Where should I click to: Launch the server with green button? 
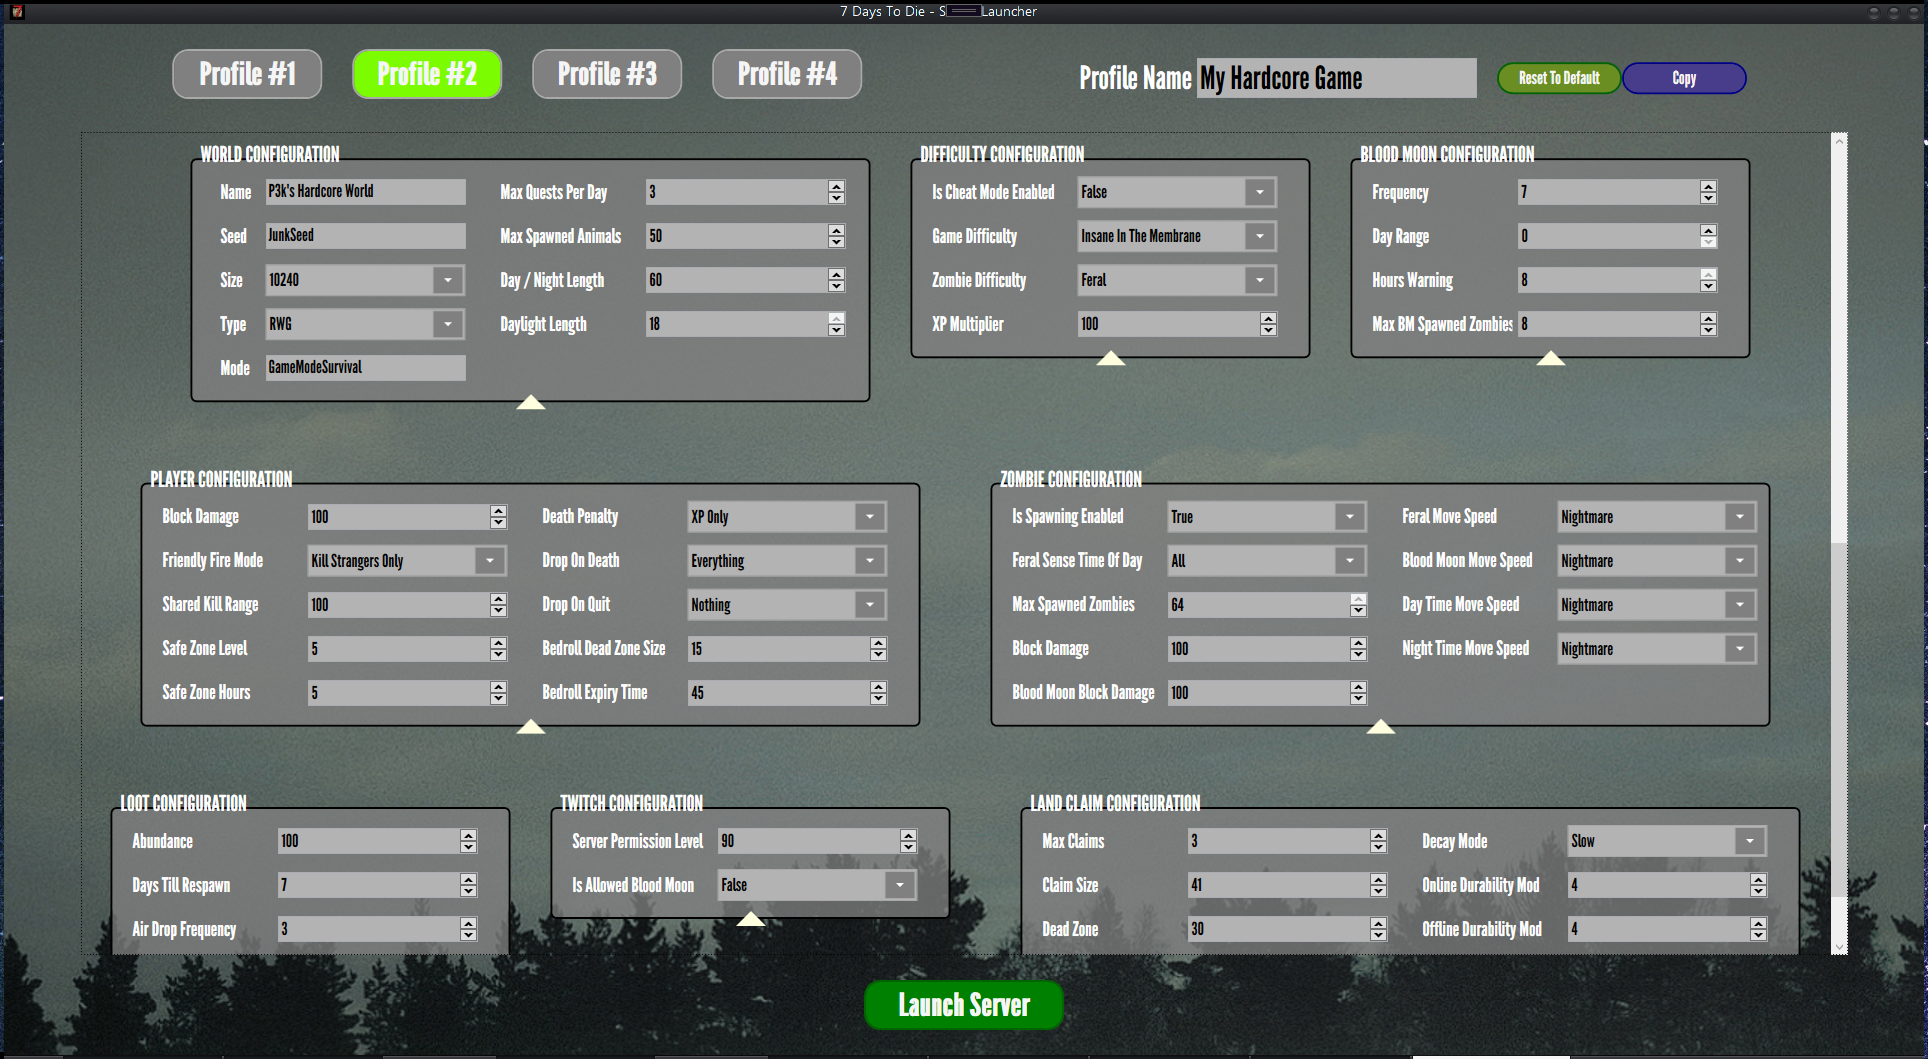(x=964, y=1005)
